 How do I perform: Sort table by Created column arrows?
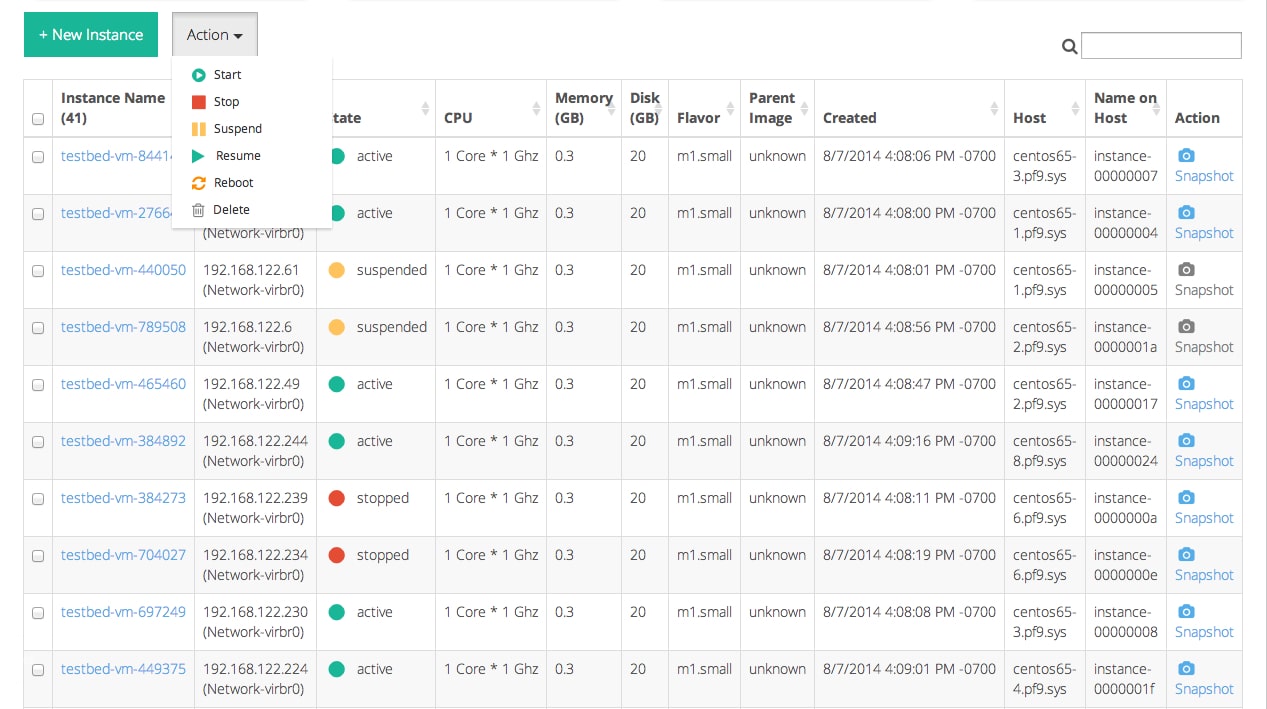[x=994, y=108]
